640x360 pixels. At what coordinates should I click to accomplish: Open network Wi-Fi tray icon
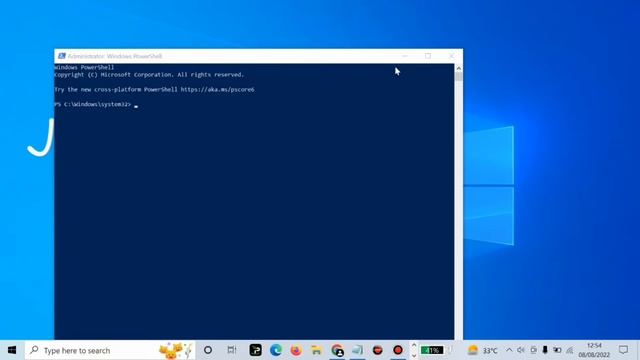pyautogui.click(x=570, y=350)
